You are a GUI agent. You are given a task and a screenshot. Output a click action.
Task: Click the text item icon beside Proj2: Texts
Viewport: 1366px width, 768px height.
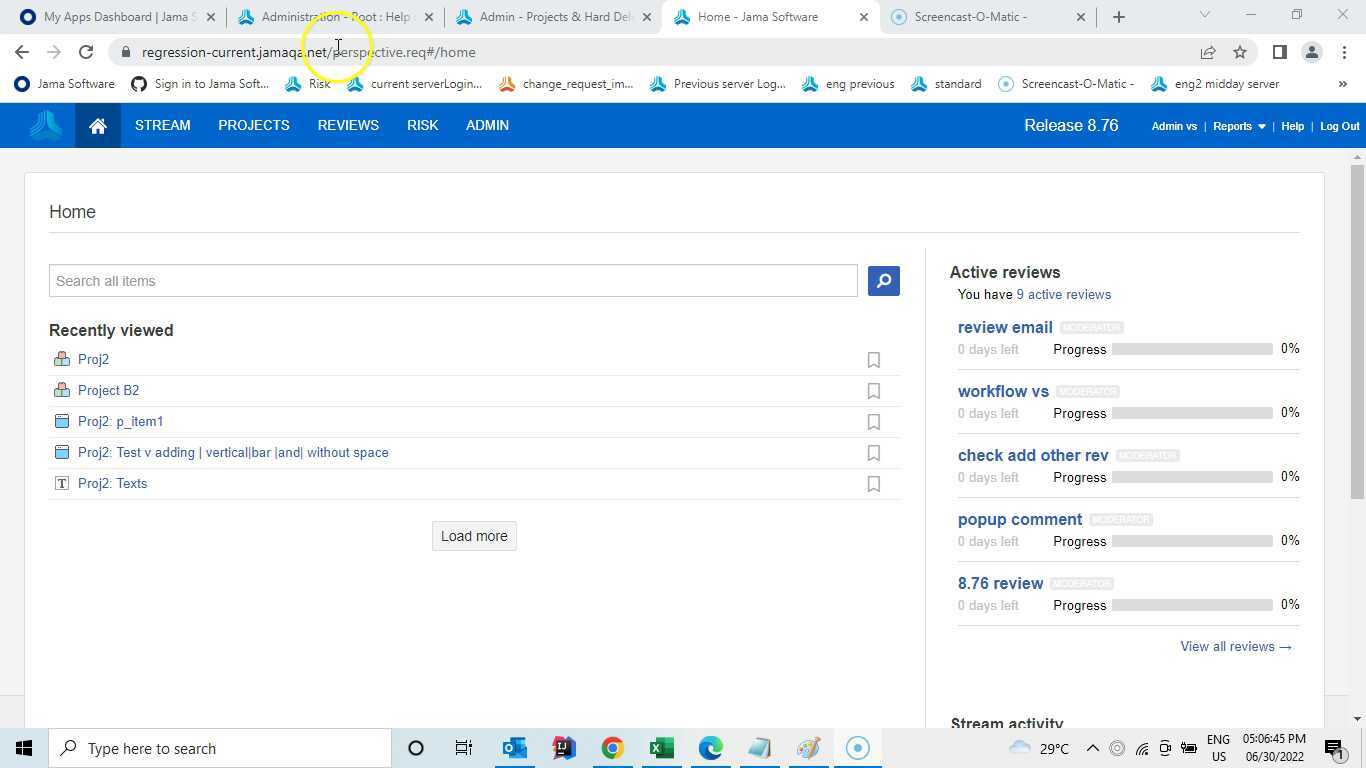pos(62,484)
